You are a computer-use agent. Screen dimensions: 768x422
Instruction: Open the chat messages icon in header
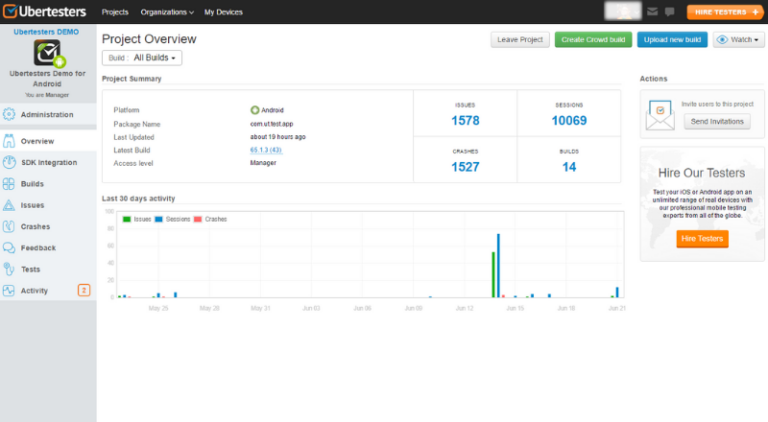667,12
